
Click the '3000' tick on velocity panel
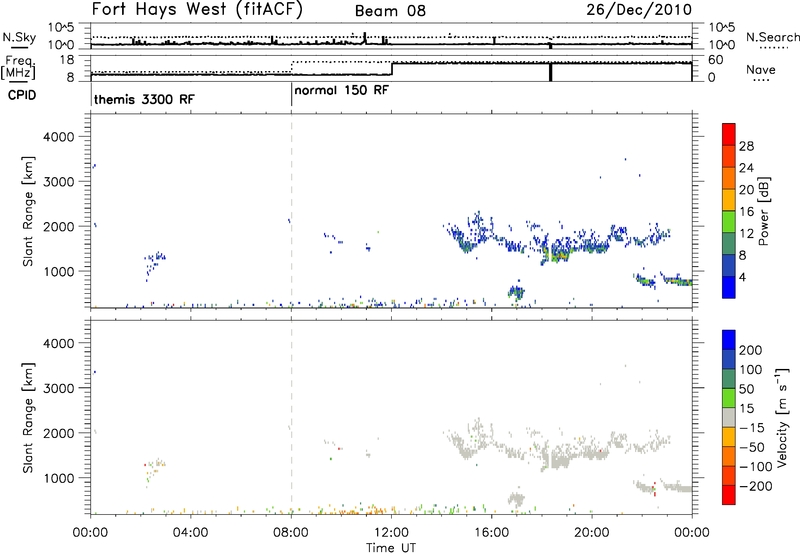coord(59,388)
